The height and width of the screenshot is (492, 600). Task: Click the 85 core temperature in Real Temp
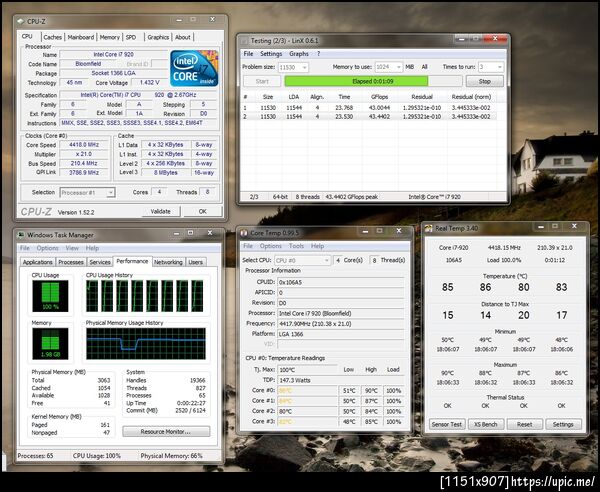point(448,287)
